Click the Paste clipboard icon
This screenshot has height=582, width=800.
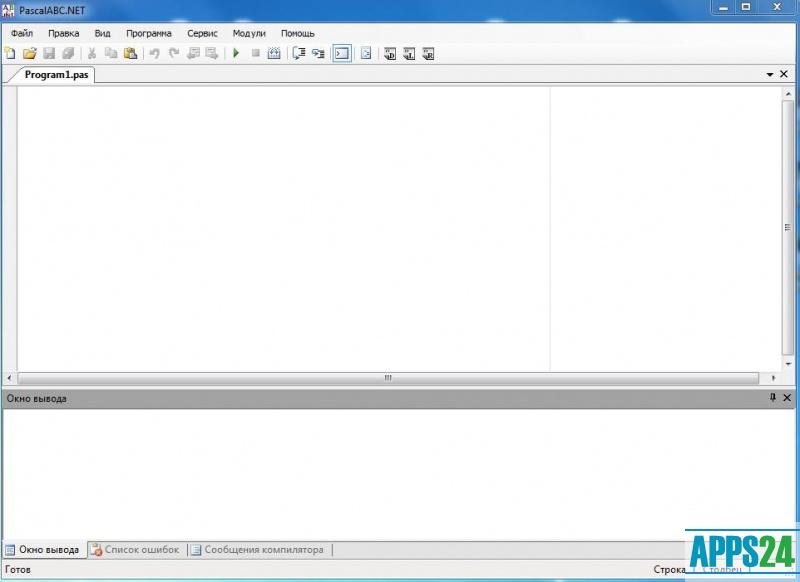[x=131, y=53]
